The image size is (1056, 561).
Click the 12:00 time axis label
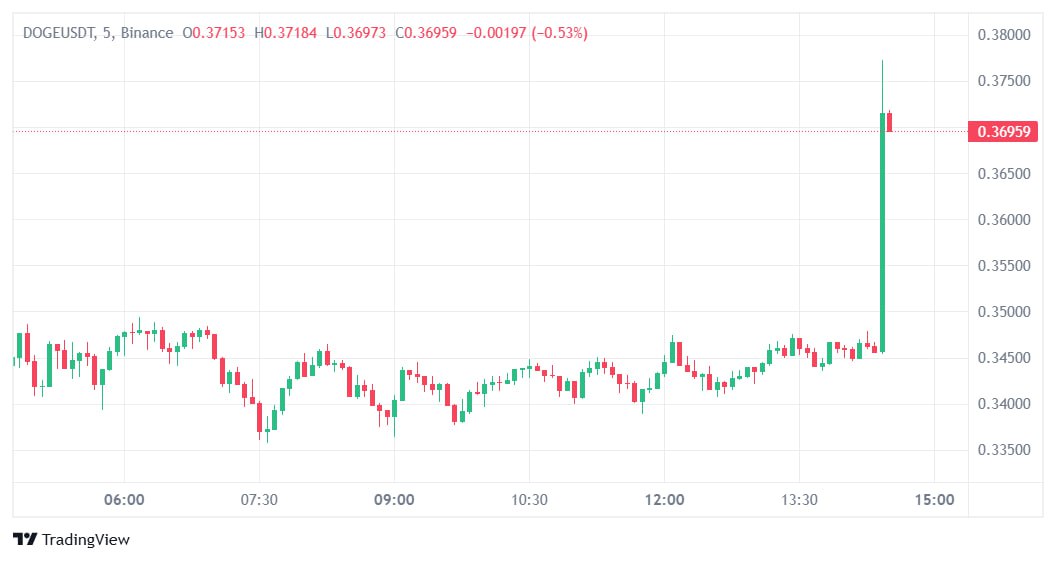(664, 500)
